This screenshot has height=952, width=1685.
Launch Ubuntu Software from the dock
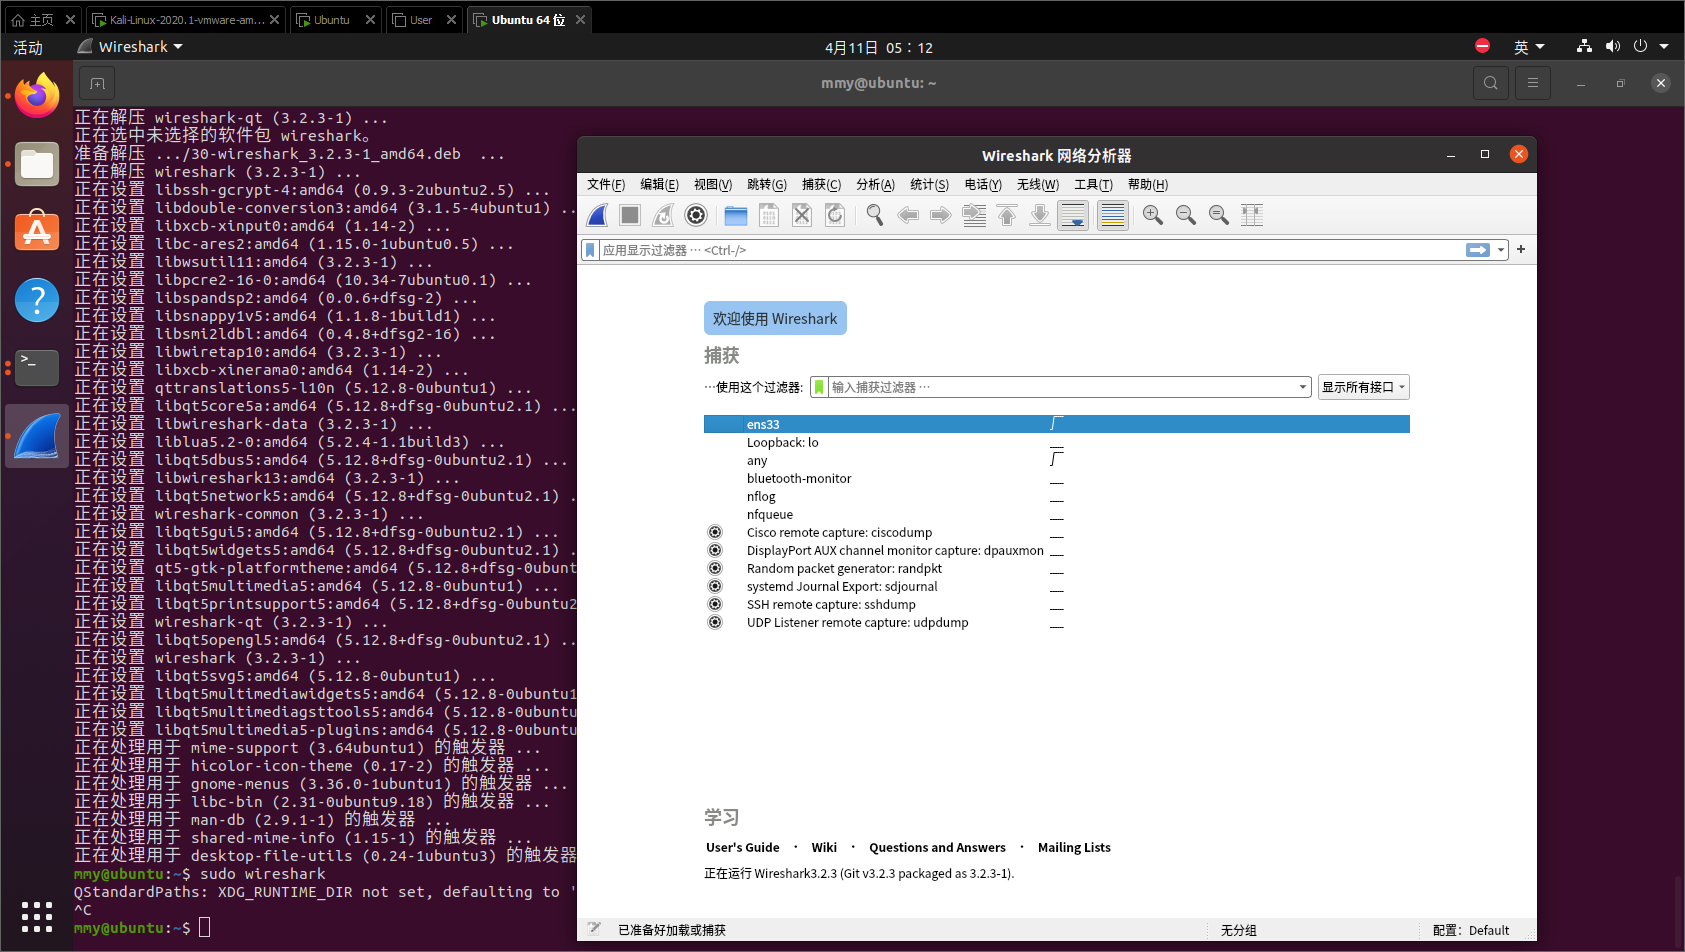37,231
